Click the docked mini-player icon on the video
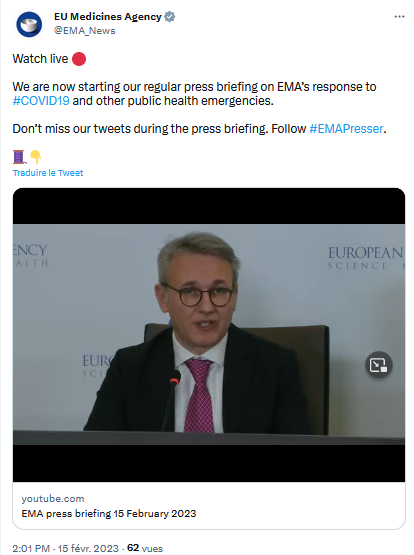This screenshot has height=555, width=414. pyautogui.click(x=378, y=365)
